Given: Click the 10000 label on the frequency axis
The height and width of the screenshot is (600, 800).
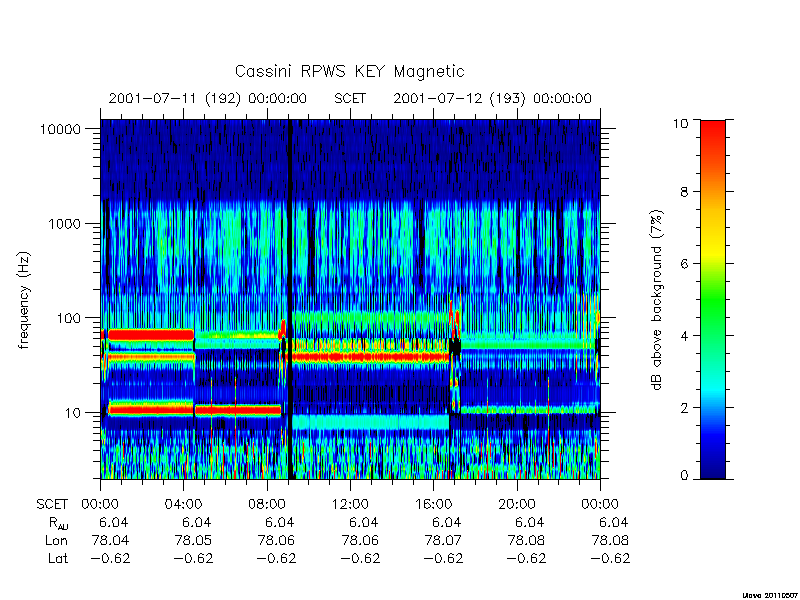Looking at the screenshot, I should point(60,129).
